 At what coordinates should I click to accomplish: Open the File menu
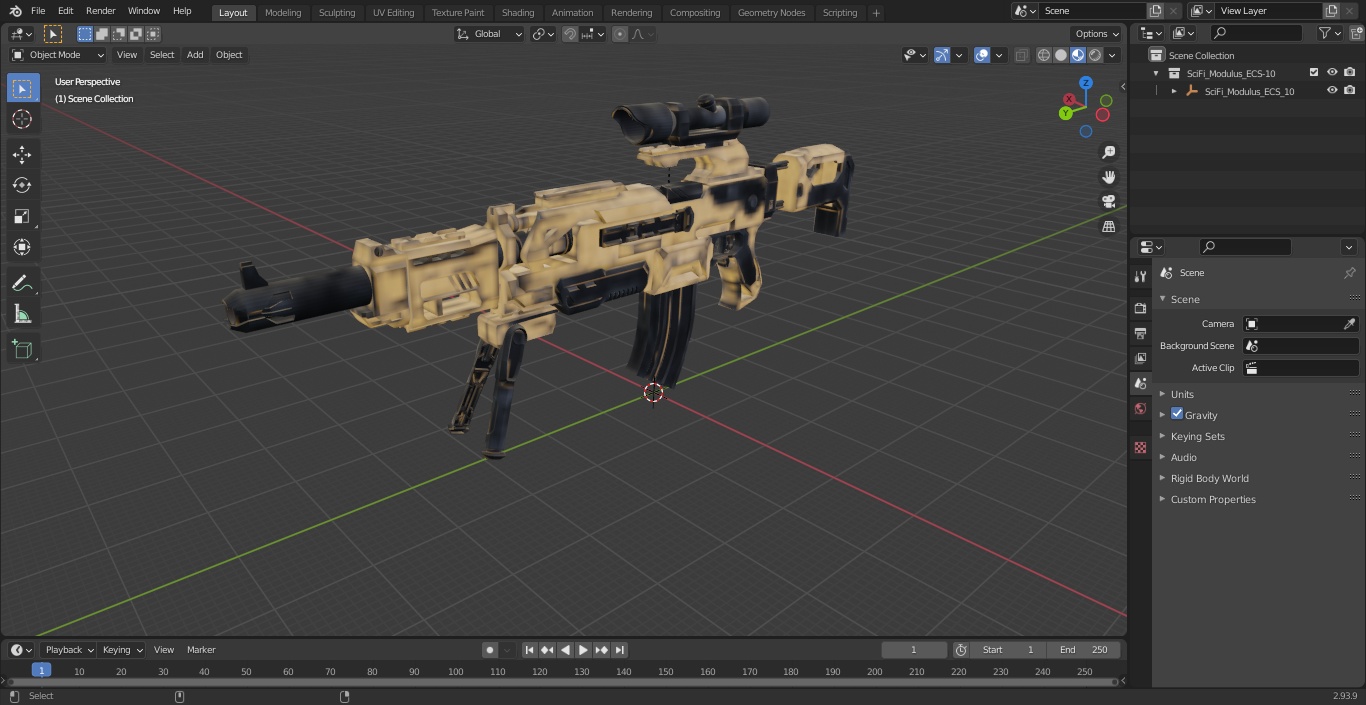[x=38, y=11]
